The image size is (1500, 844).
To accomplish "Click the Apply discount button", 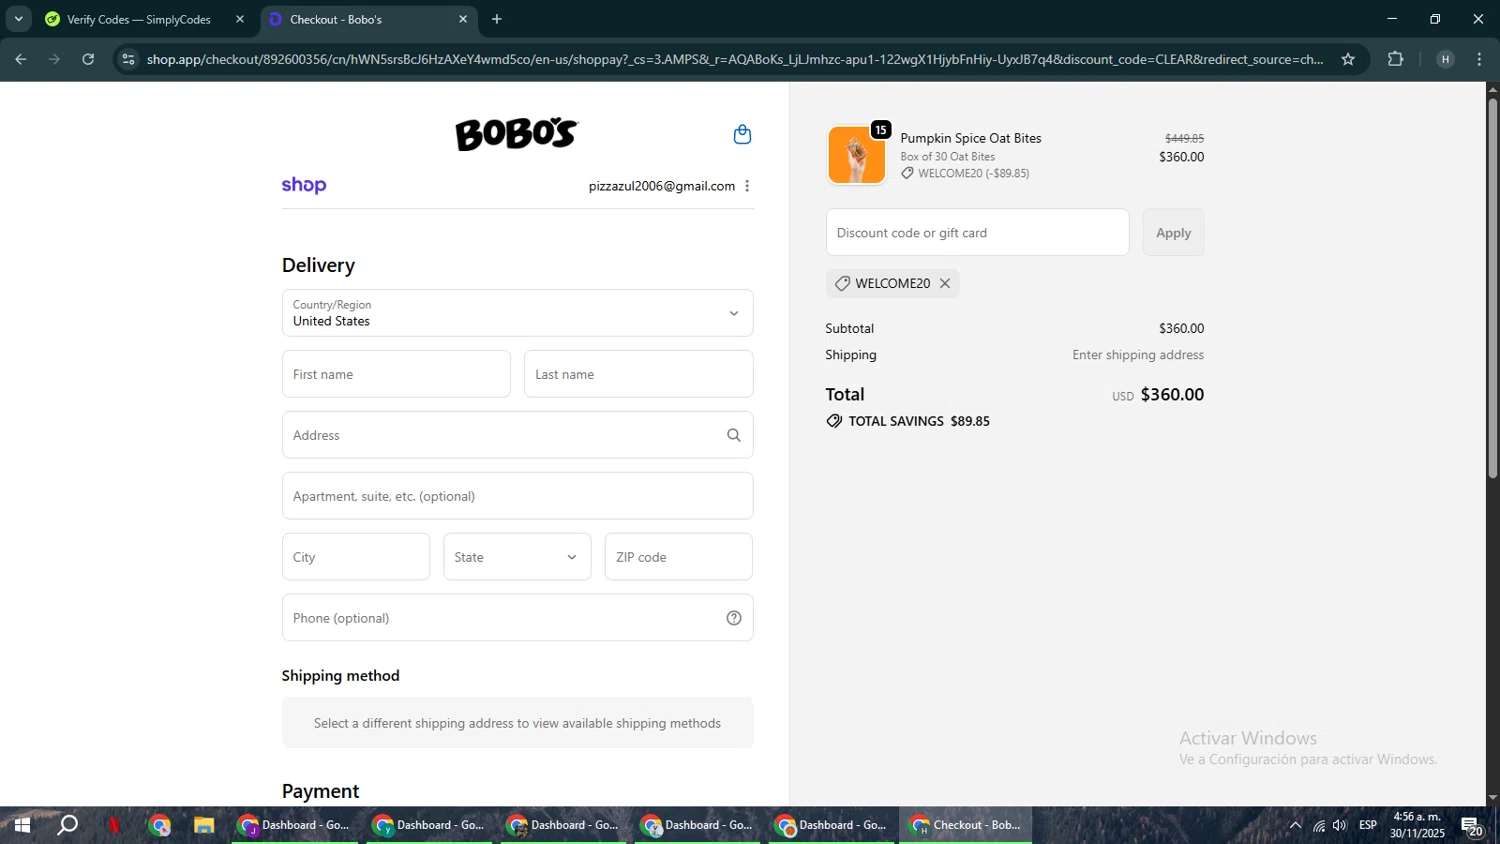I will click(1173, 232).
